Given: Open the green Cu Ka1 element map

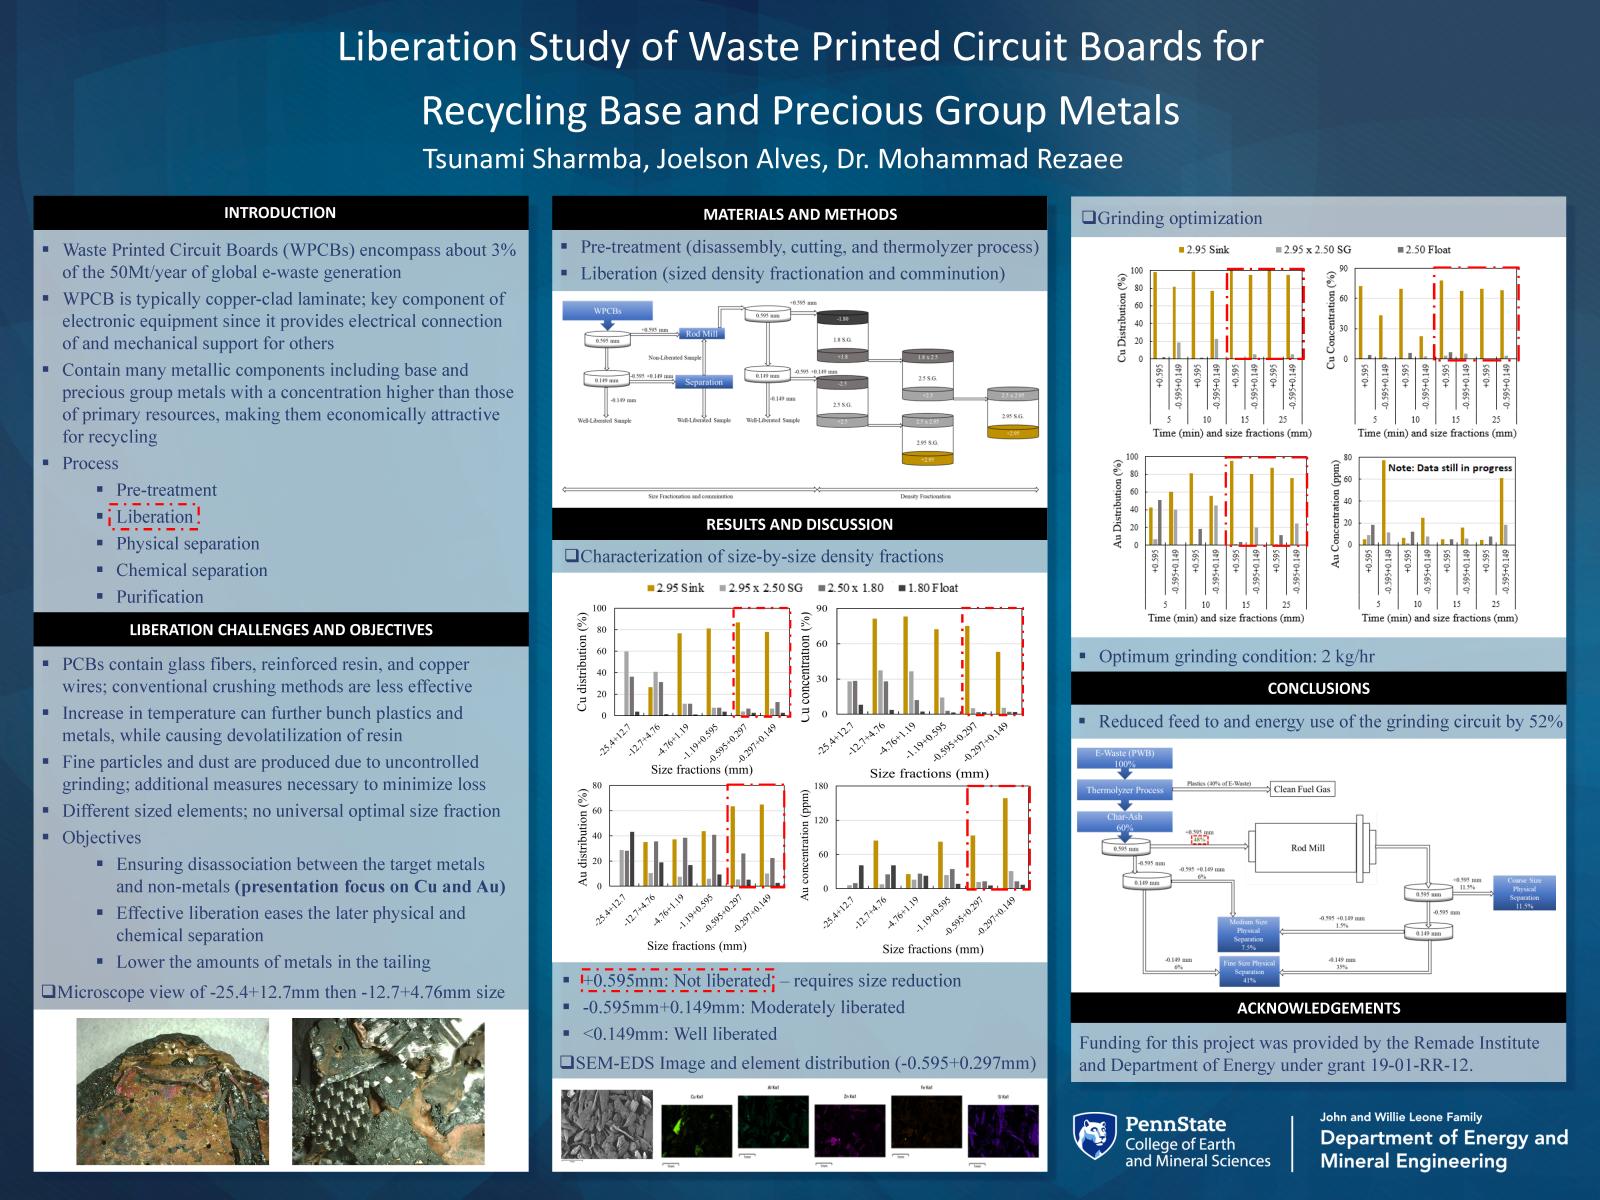Looking at the screenshot, I should pyautogui.click(x=695, y=1130).
